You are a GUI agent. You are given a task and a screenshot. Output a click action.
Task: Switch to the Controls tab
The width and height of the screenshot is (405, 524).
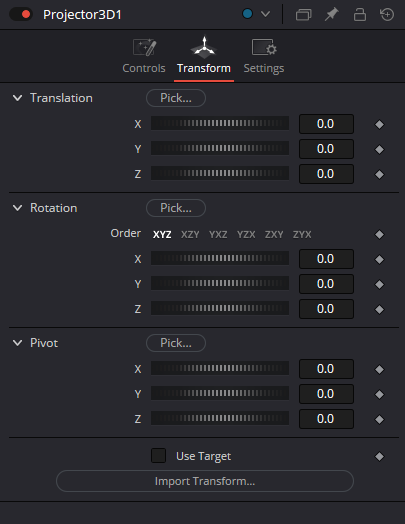coord(144,56)
